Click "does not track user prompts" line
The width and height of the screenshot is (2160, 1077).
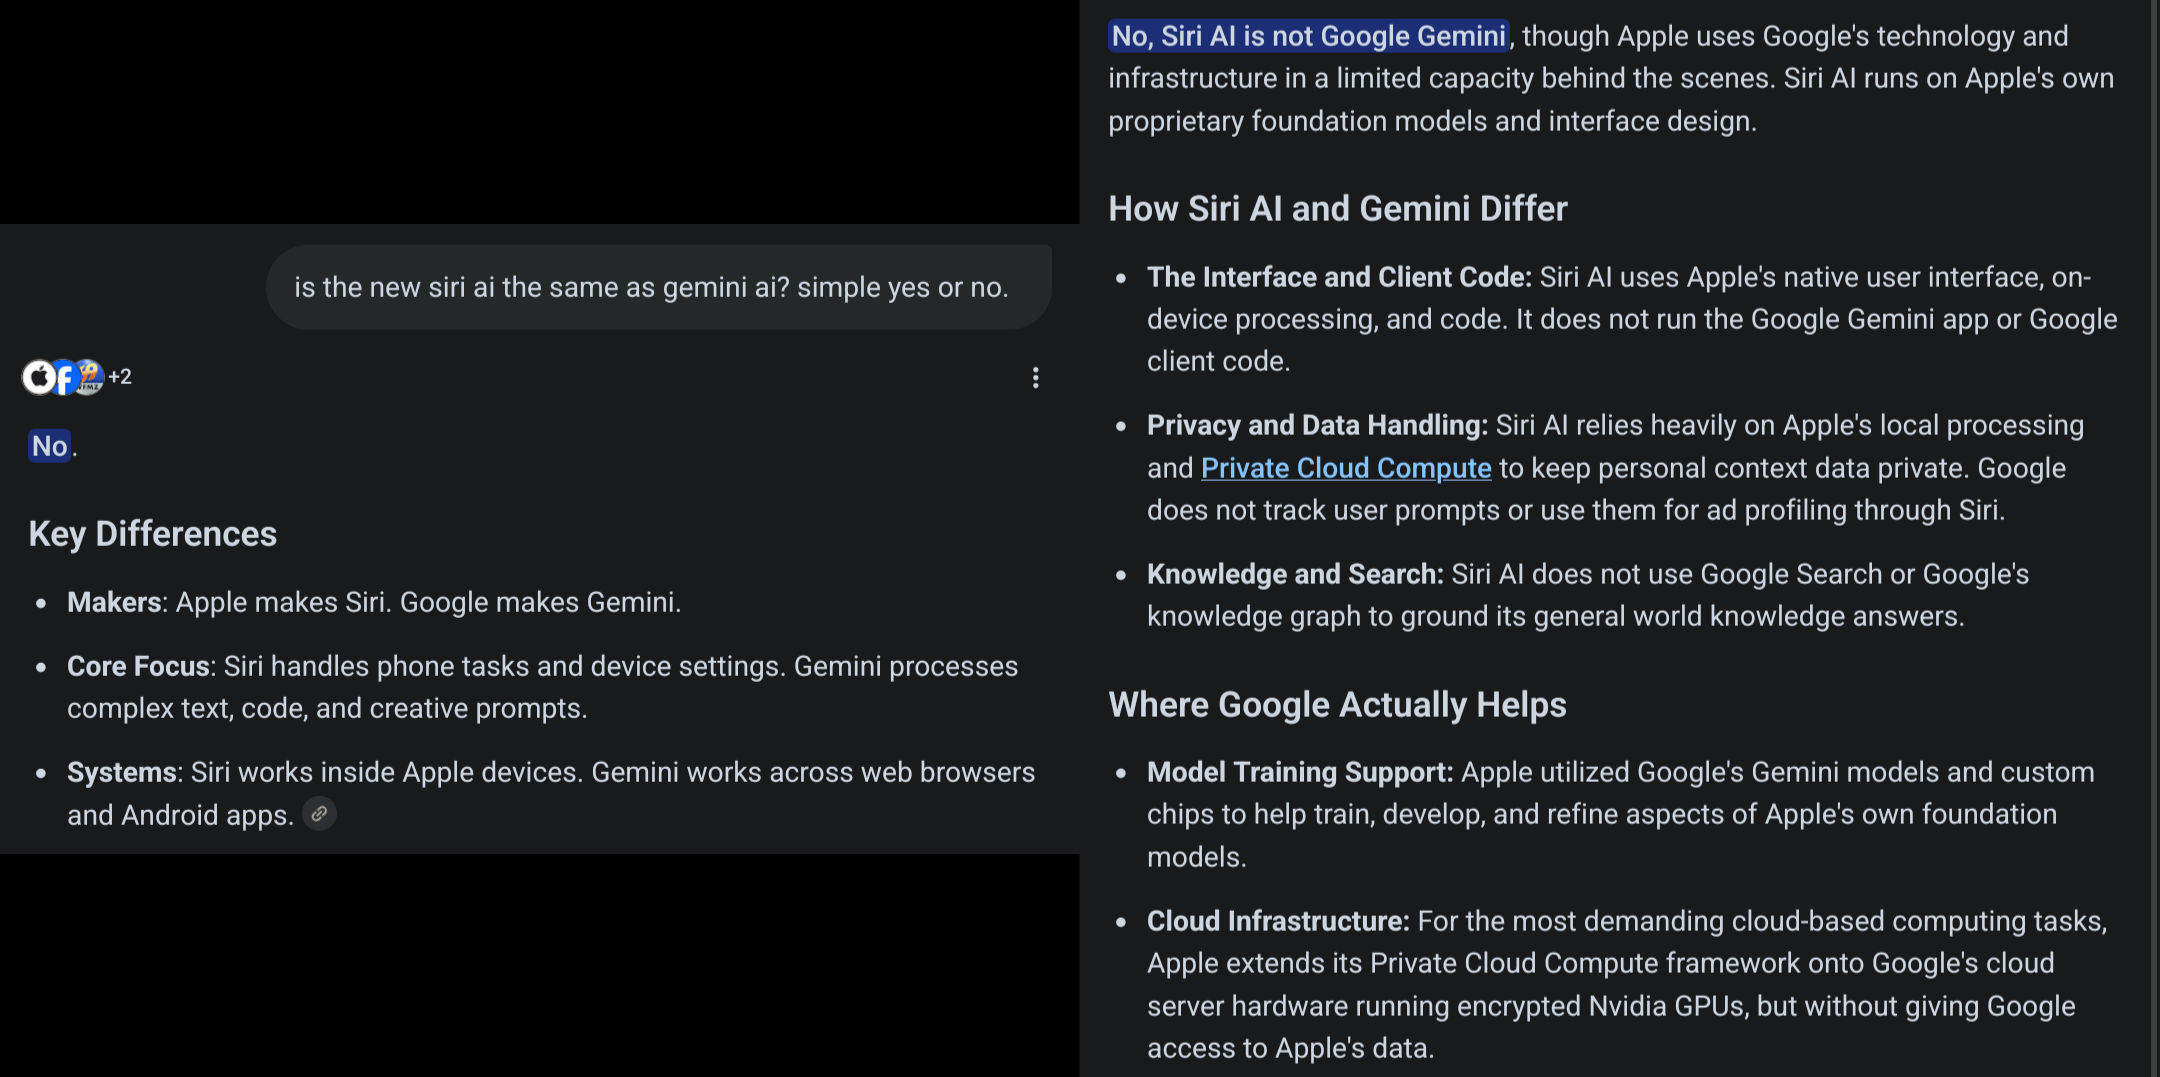coord(1575,510)
